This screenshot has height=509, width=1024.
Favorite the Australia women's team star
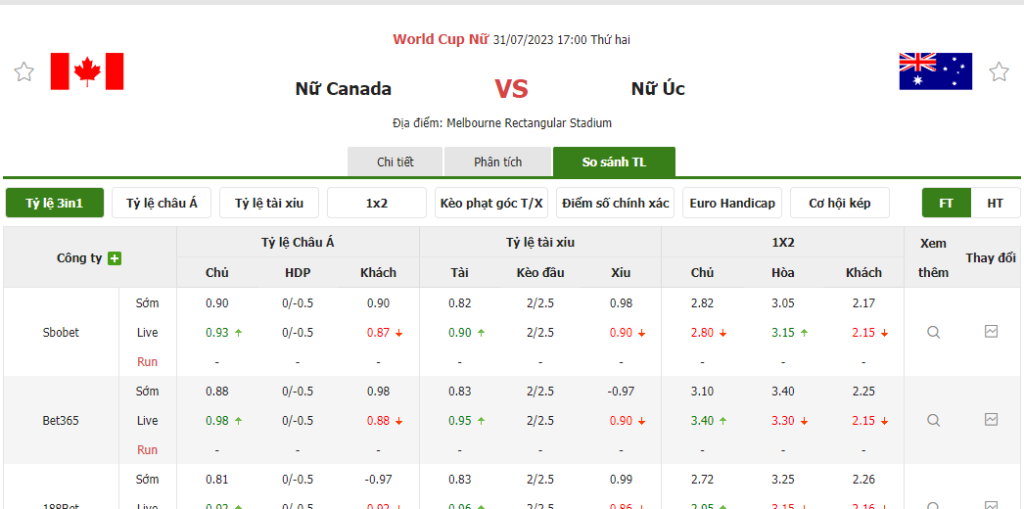click(998, 72)
